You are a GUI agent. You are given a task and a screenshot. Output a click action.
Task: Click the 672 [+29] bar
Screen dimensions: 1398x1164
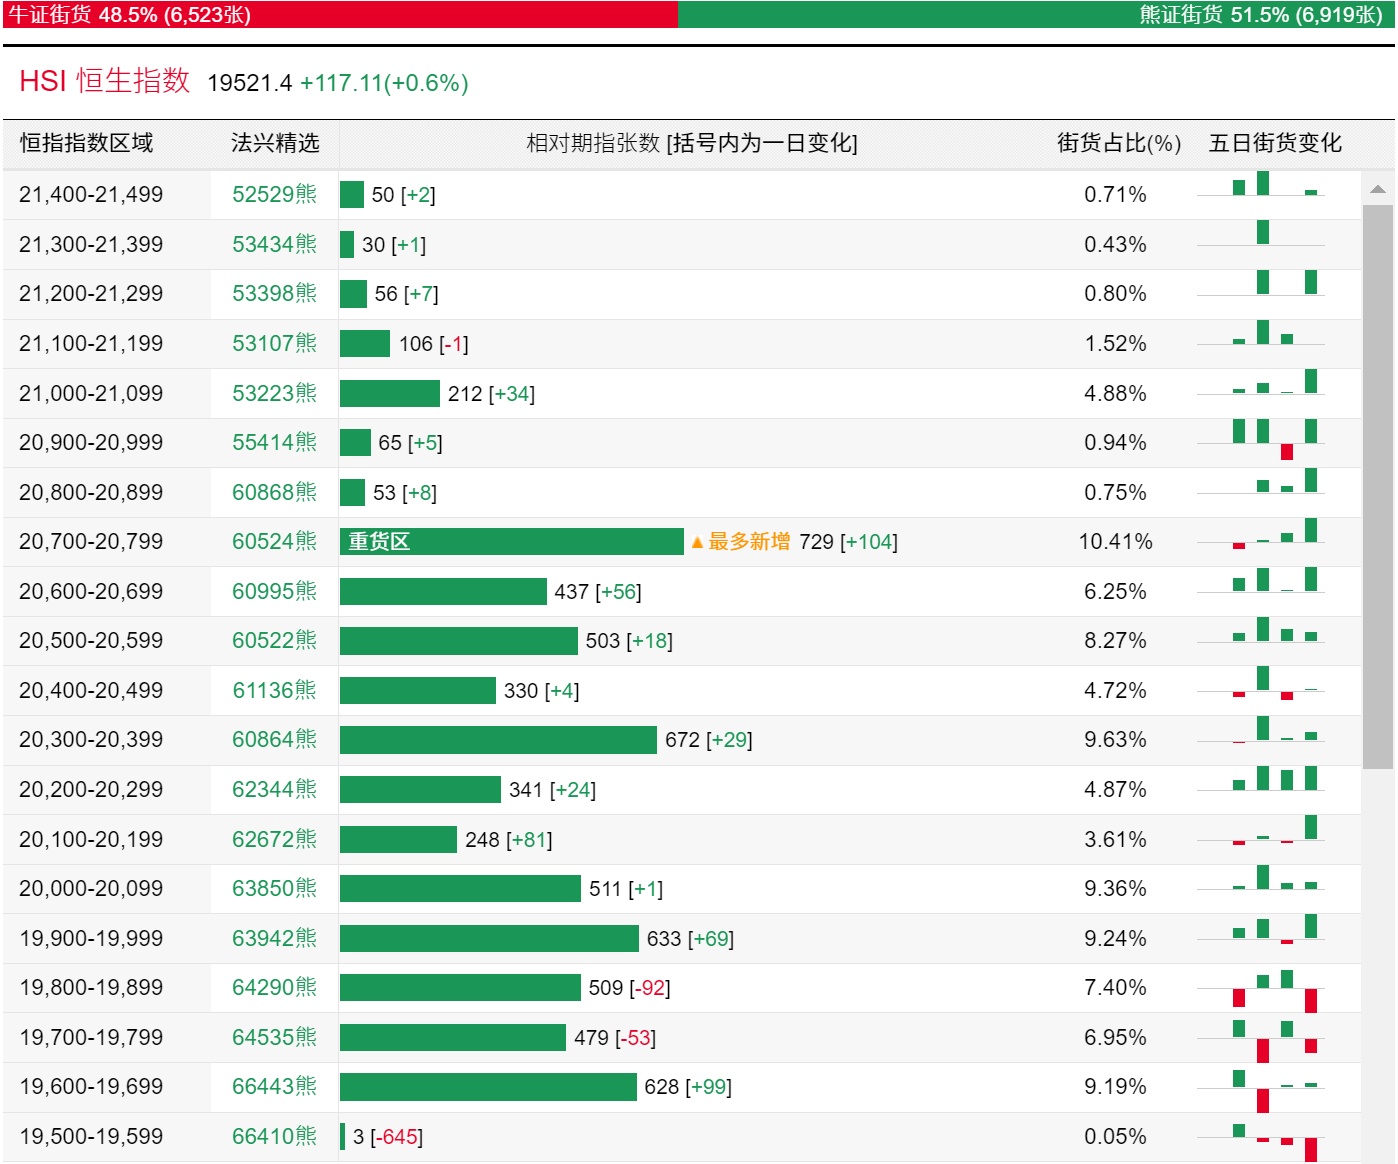point(498,740)
